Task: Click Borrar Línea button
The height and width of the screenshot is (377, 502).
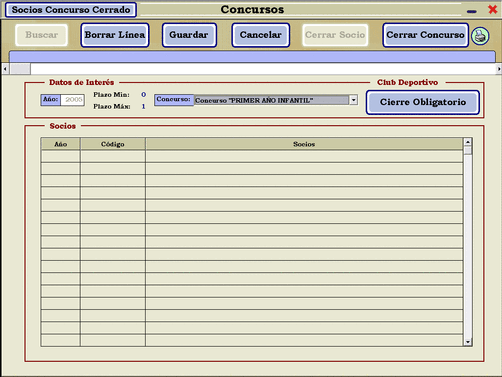Action: click(x=115, y=35)
